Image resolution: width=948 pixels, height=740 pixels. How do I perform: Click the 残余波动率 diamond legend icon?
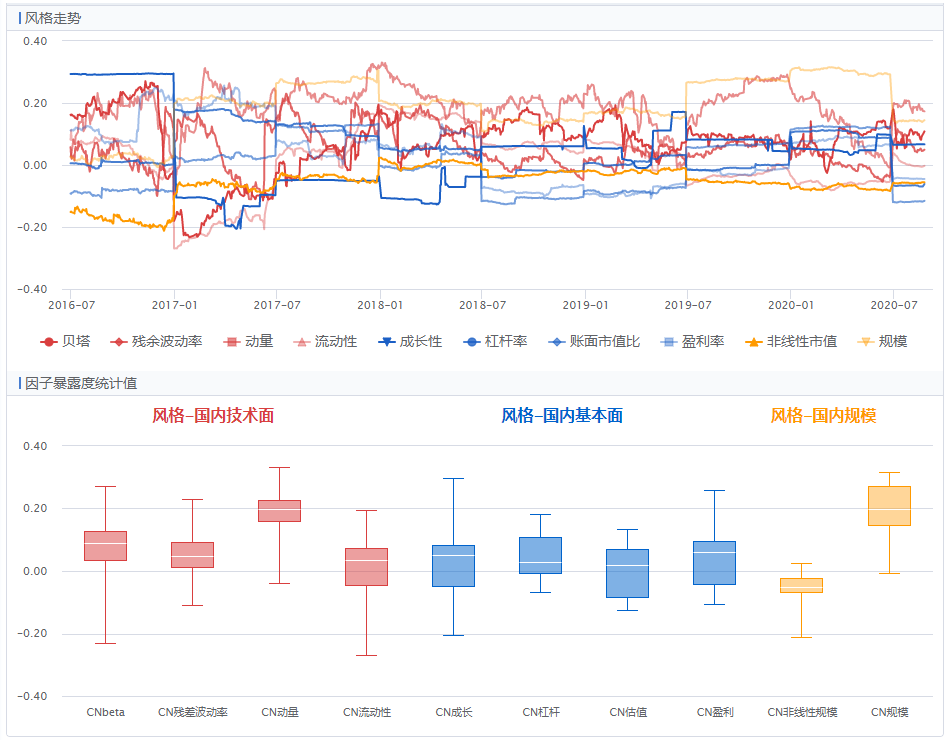(119, 342)
